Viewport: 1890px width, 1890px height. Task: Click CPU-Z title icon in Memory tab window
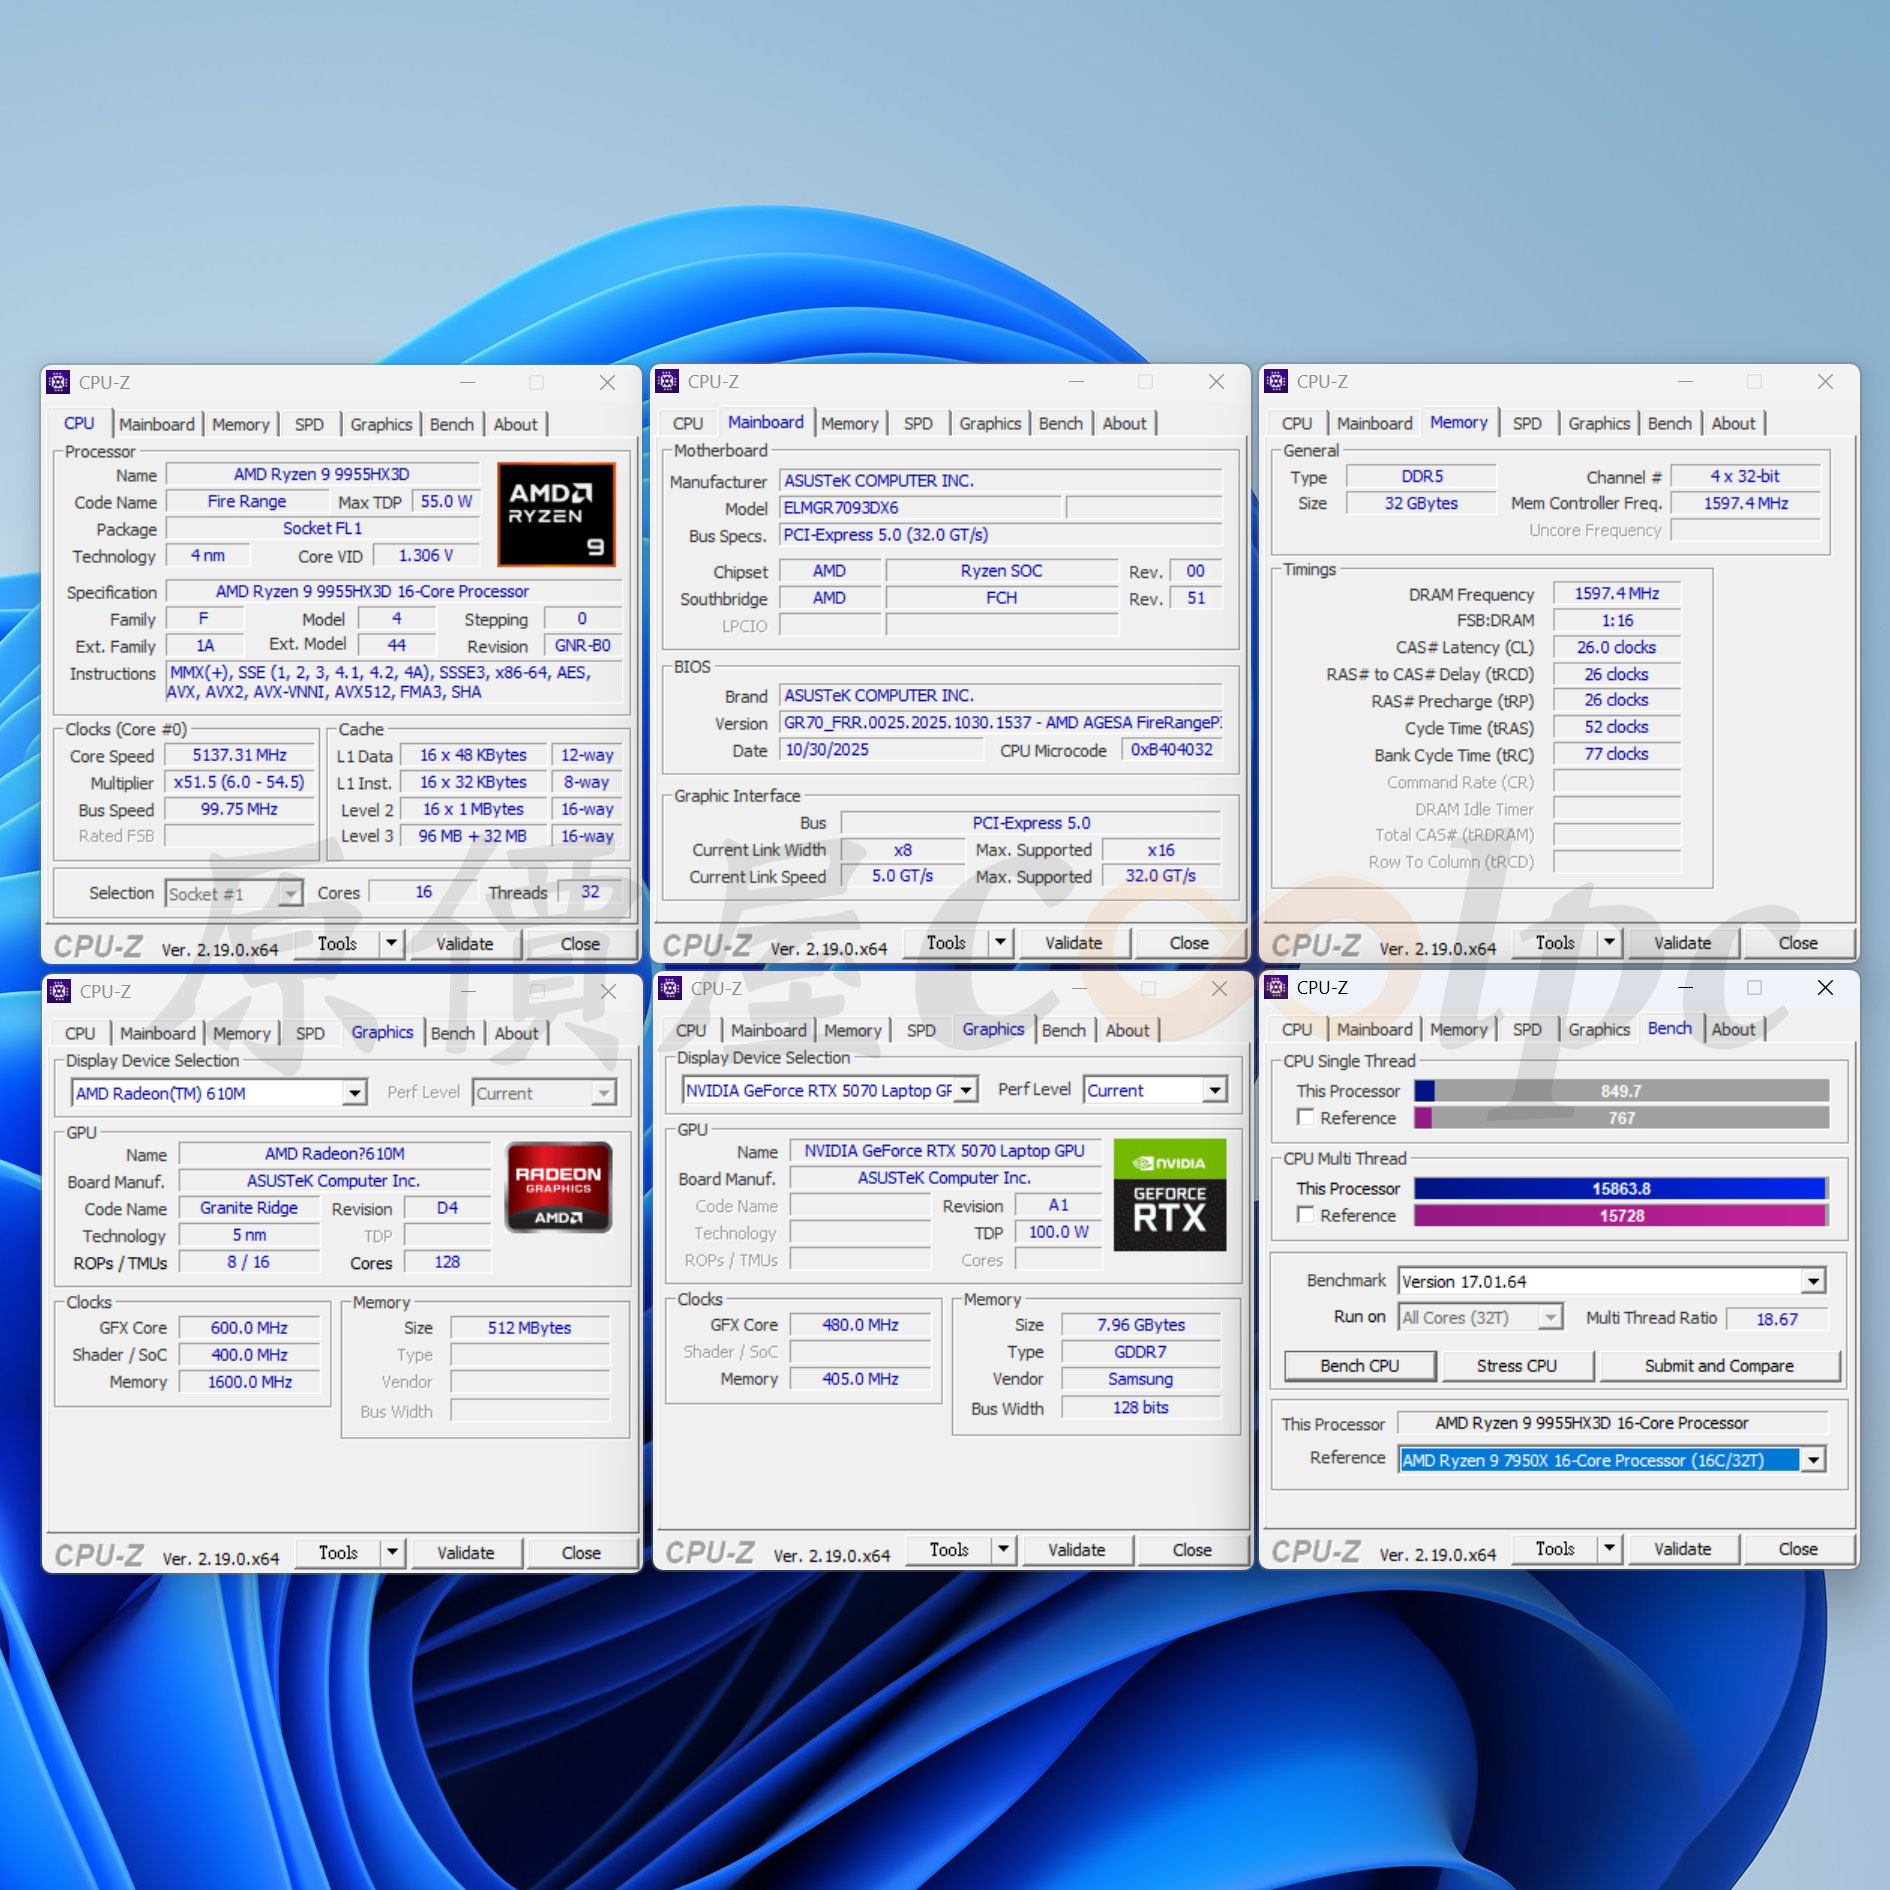(x=1276, y=382)
